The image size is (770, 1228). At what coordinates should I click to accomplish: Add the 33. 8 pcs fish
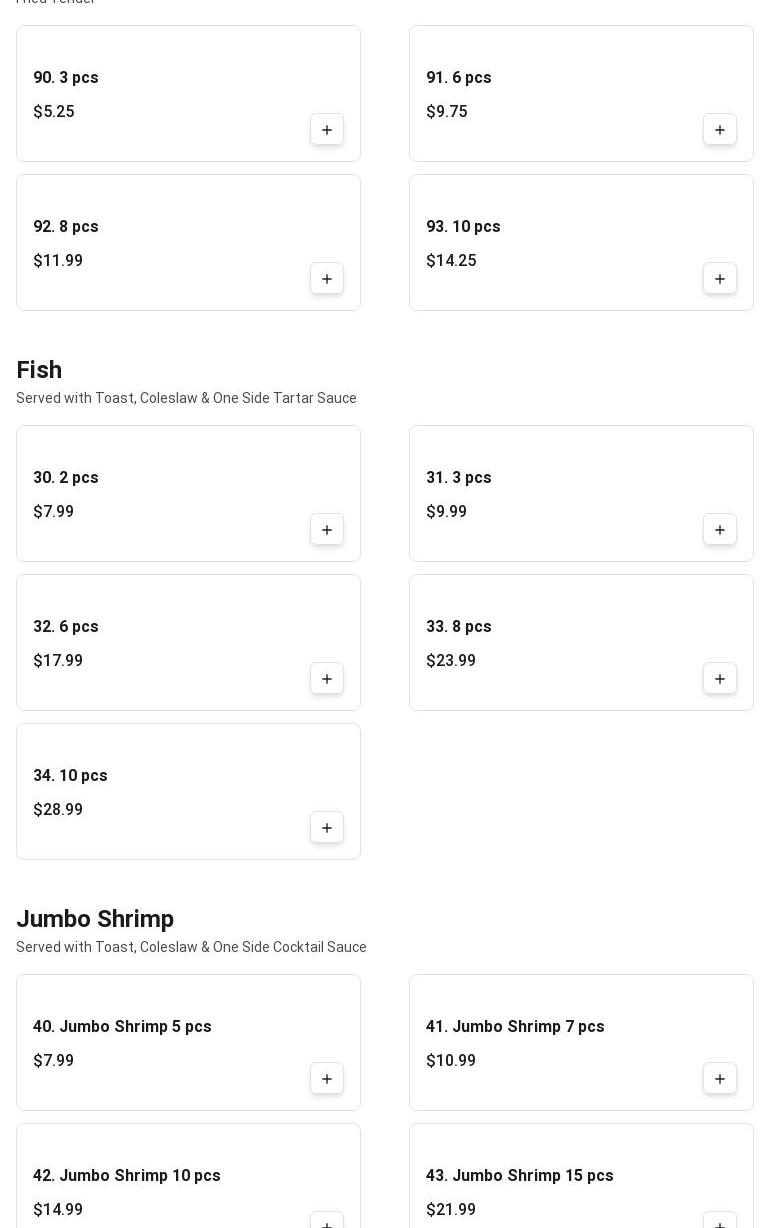pos(720,679)
